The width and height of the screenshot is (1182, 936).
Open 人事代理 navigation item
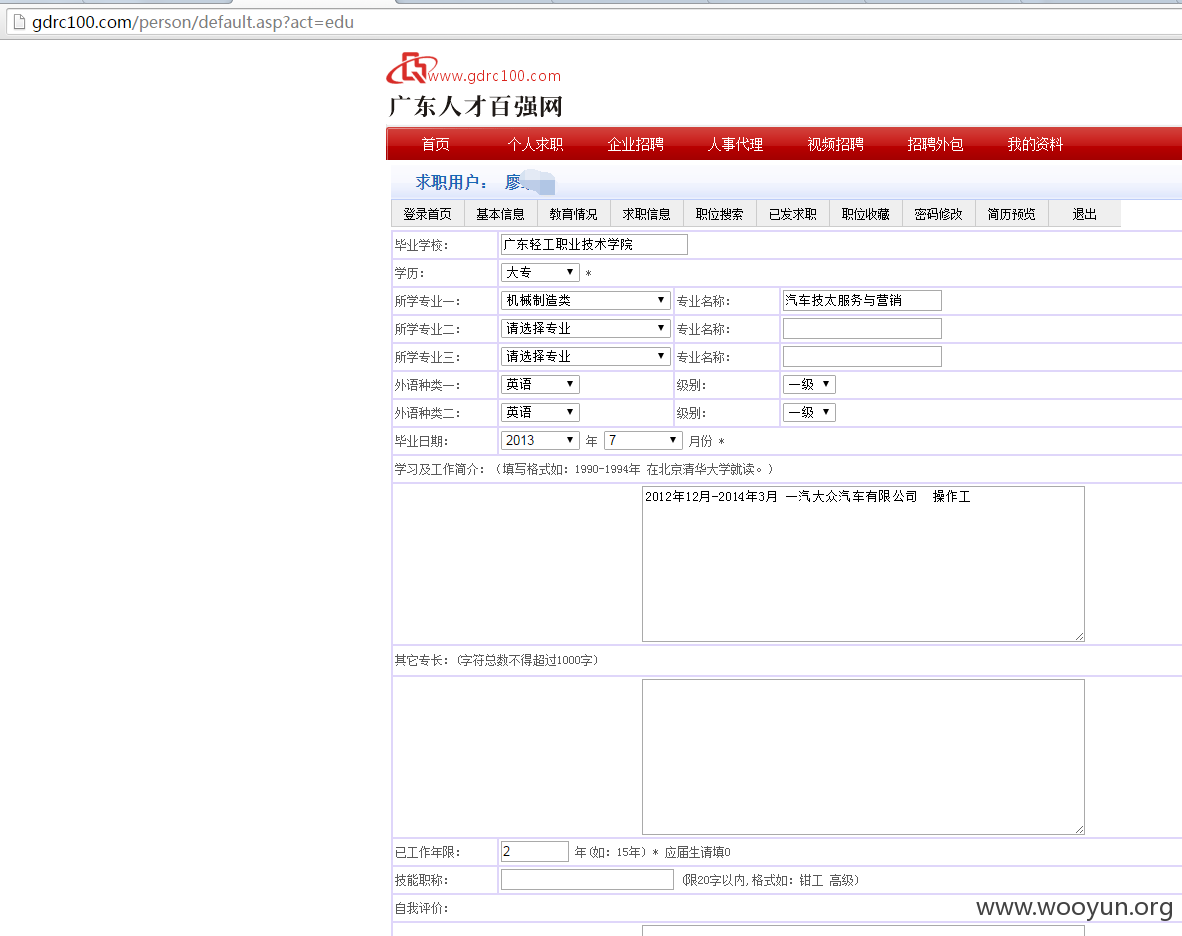735,144
